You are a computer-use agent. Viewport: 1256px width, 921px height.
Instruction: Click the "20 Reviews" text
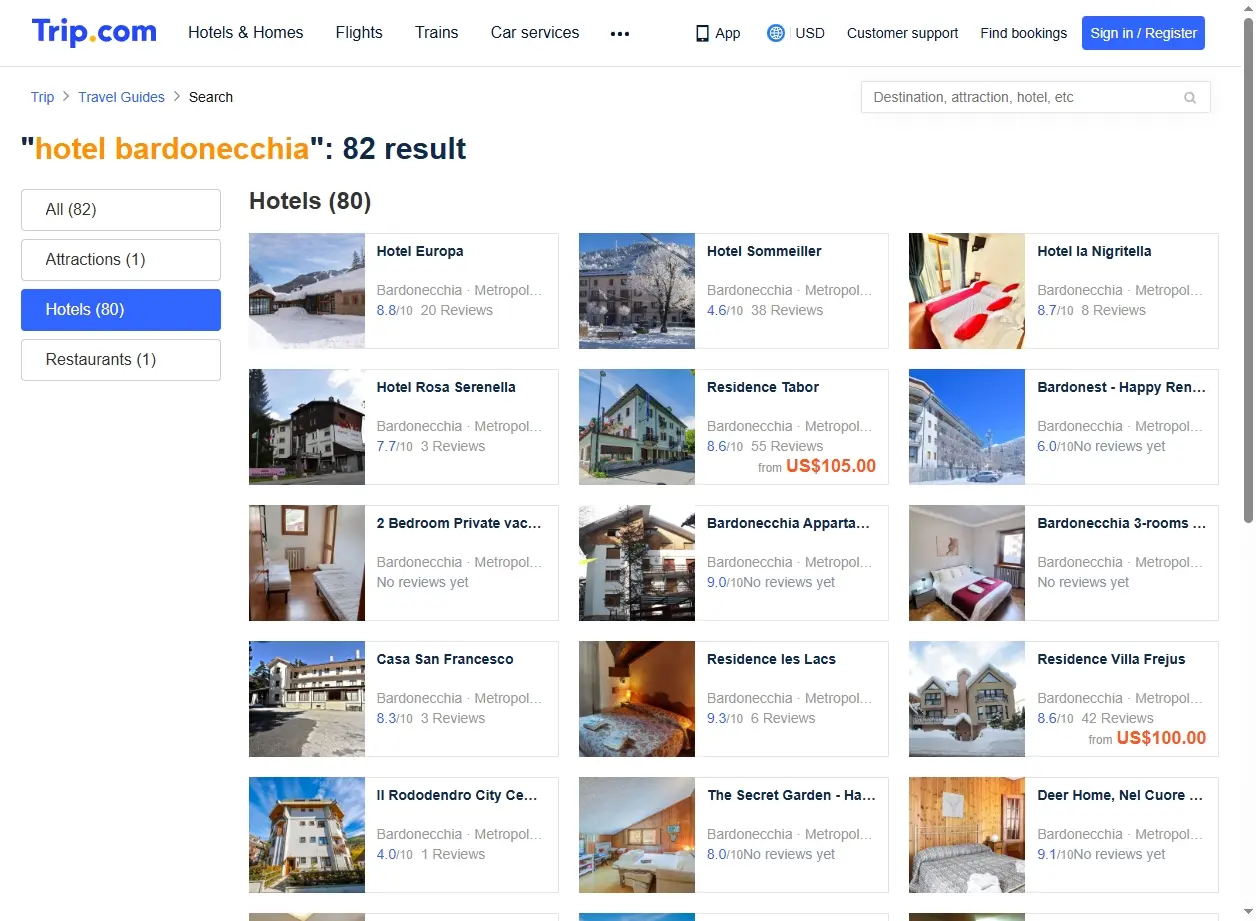pos(457,310)
